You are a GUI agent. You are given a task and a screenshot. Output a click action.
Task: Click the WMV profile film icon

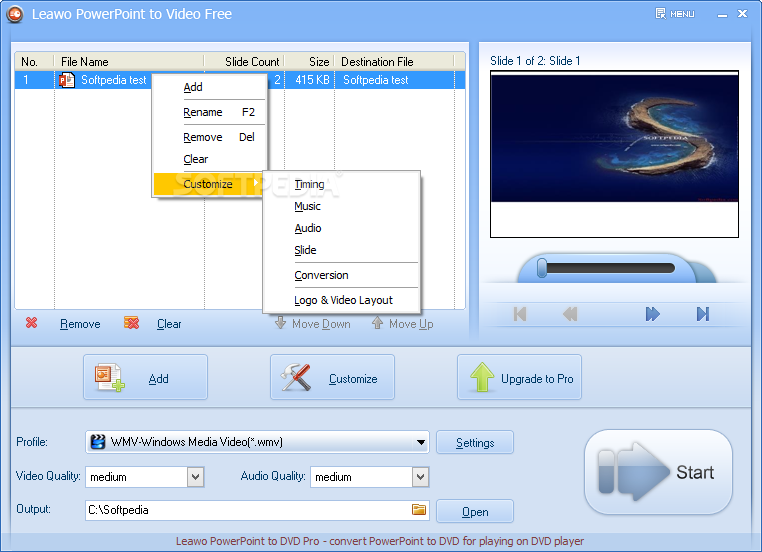click(98, 442)
